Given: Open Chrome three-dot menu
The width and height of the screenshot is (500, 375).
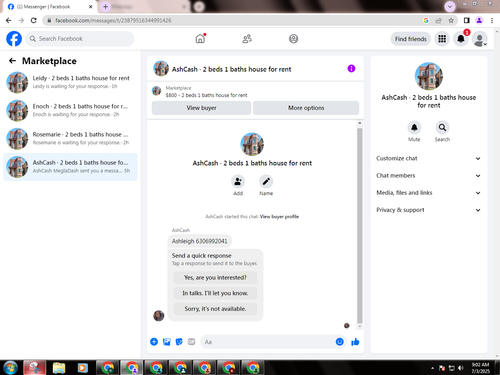Looking at the screenshot, I should click(x=492, y=21).
